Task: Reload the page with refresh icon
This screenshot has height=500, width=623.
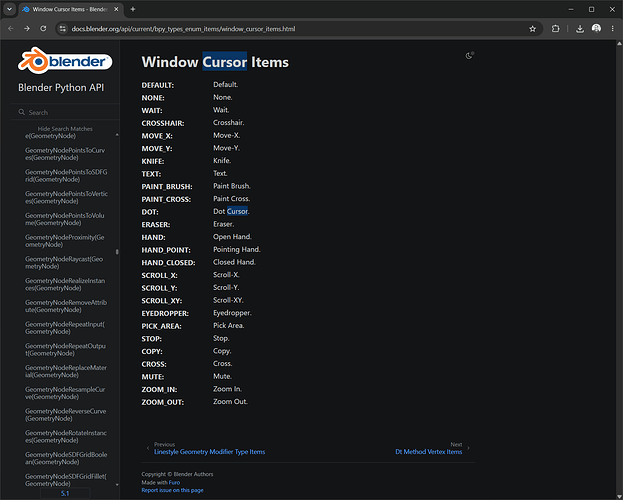Action: (x=43, y=29)
